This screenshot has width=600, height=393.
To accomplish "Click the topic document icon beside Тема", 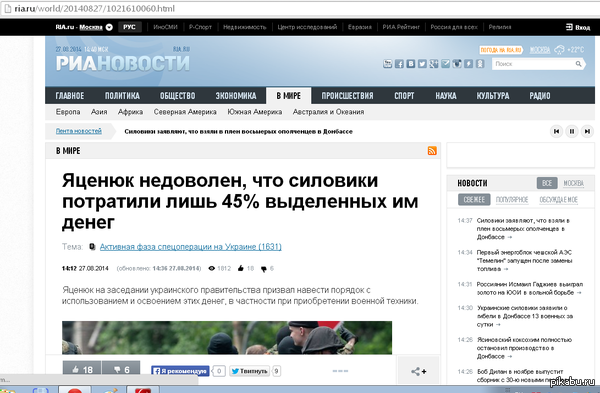I will 92,246.
